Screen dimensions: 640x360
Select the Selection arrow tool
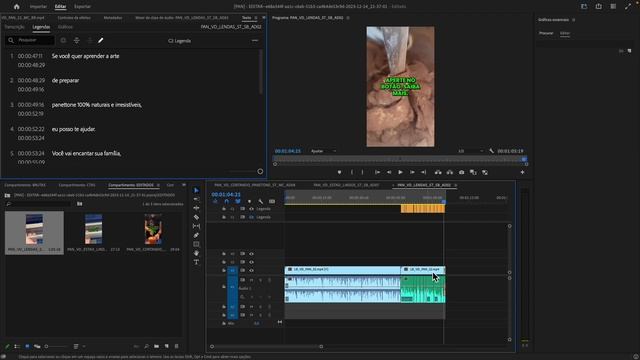click(196, 190)
